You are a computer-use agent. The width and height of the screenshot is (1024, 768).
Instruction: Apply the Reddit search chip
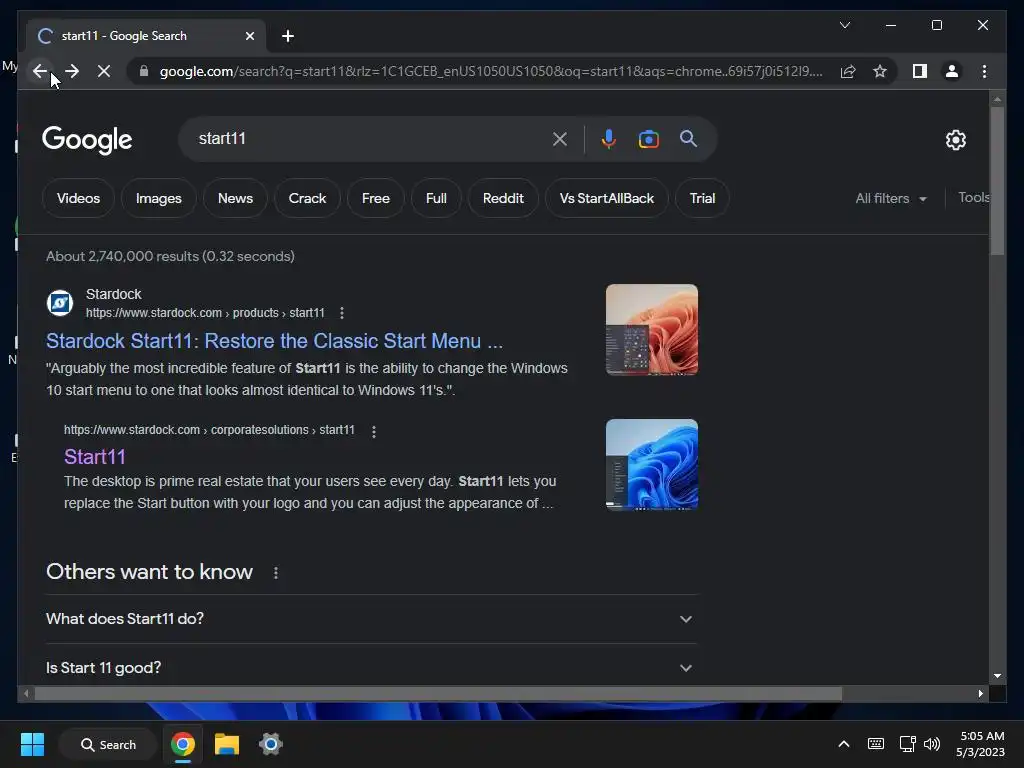503,199
